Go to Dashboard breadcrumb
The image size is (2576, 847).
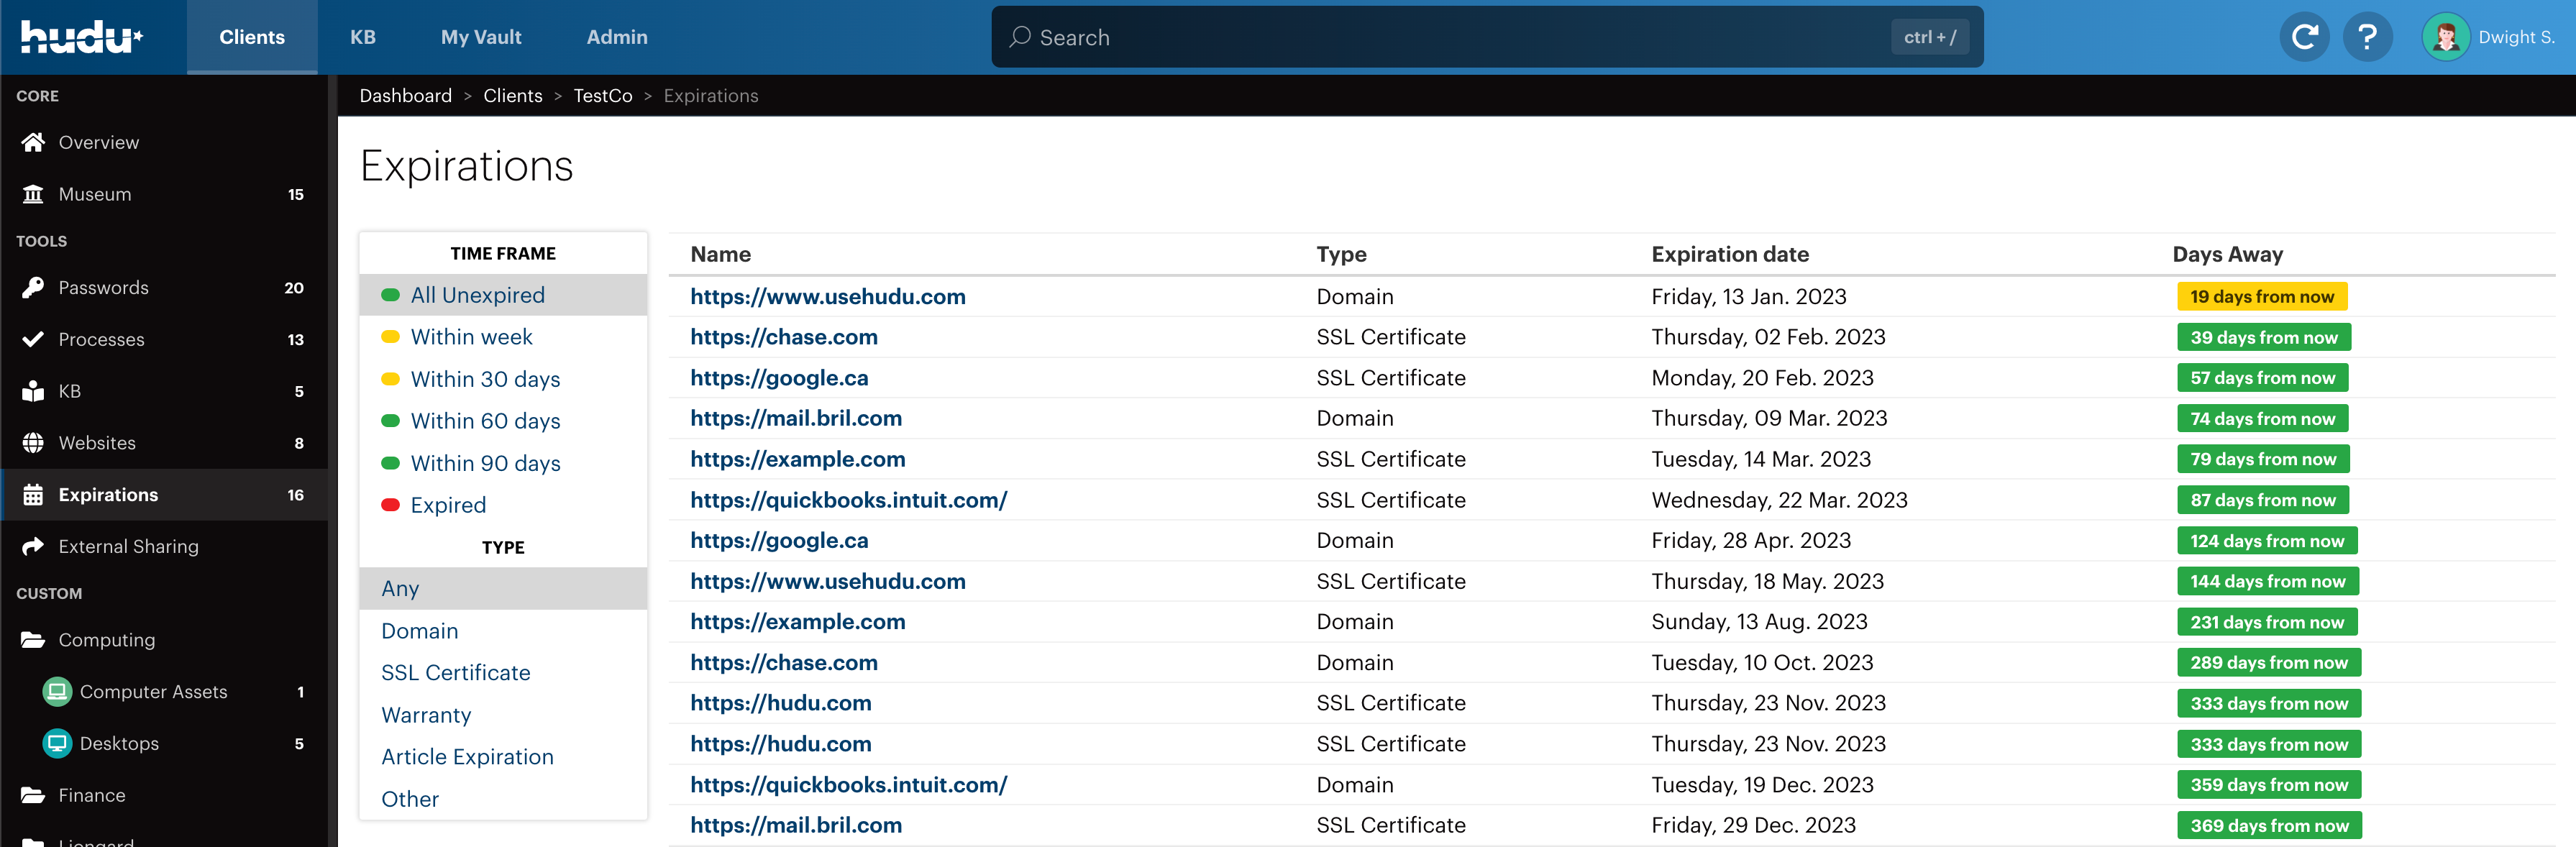405,96
